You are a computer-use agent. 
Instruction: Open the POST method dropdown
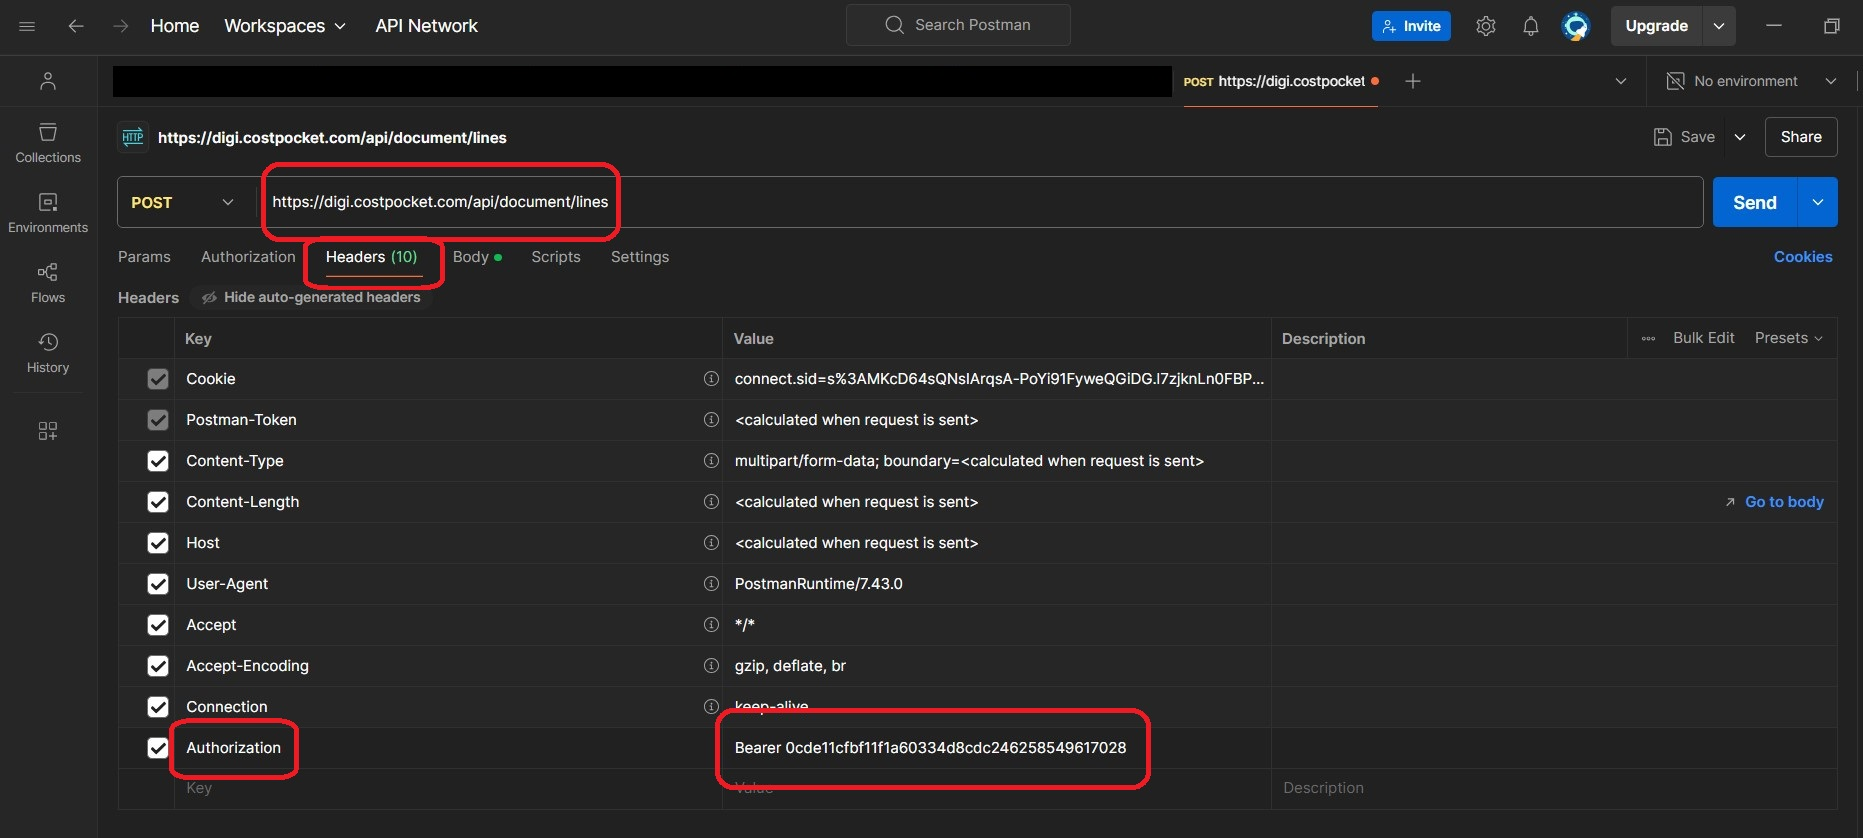pyautogui.click(x=185, y=202)
